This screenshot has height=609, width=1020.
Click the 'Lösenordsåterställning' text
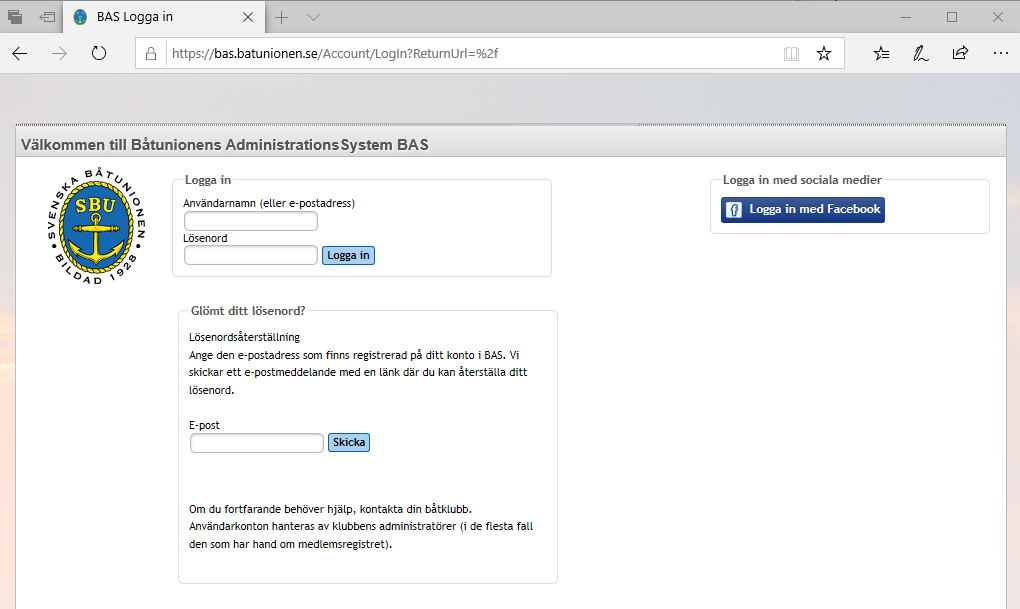click(245, 337)
